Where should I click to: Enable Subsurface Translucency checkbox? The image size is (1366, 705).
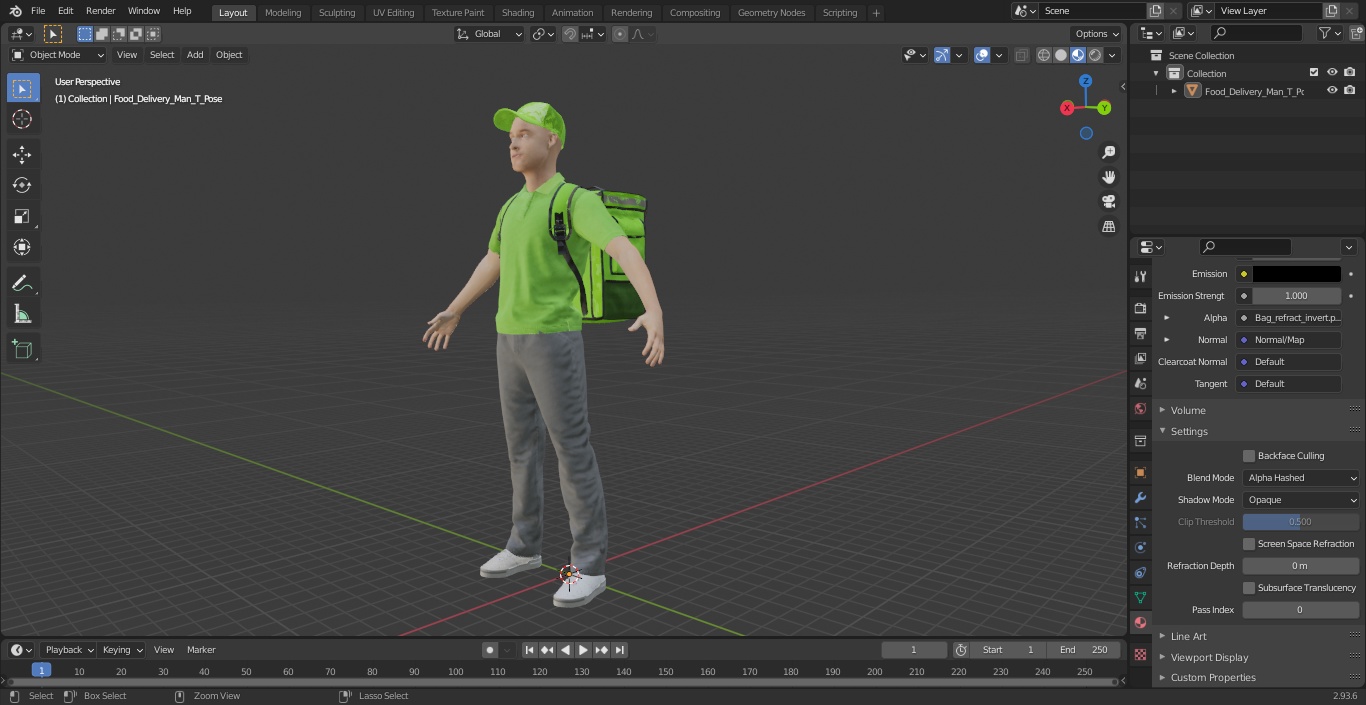coord(1249,588)
